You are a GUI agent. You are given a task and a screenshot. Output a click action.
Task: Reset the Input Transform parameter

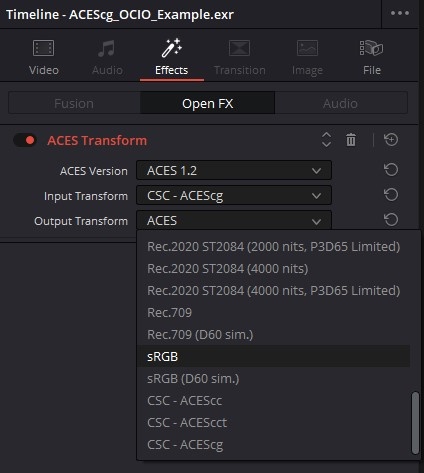pyautogui.click(x=391, y=195)
